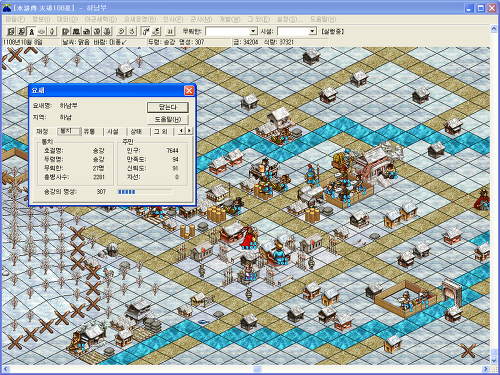This screenshot has width=500, height=375.
Task: Open the 파일(F) menu
Action: [x=16, y=19]
